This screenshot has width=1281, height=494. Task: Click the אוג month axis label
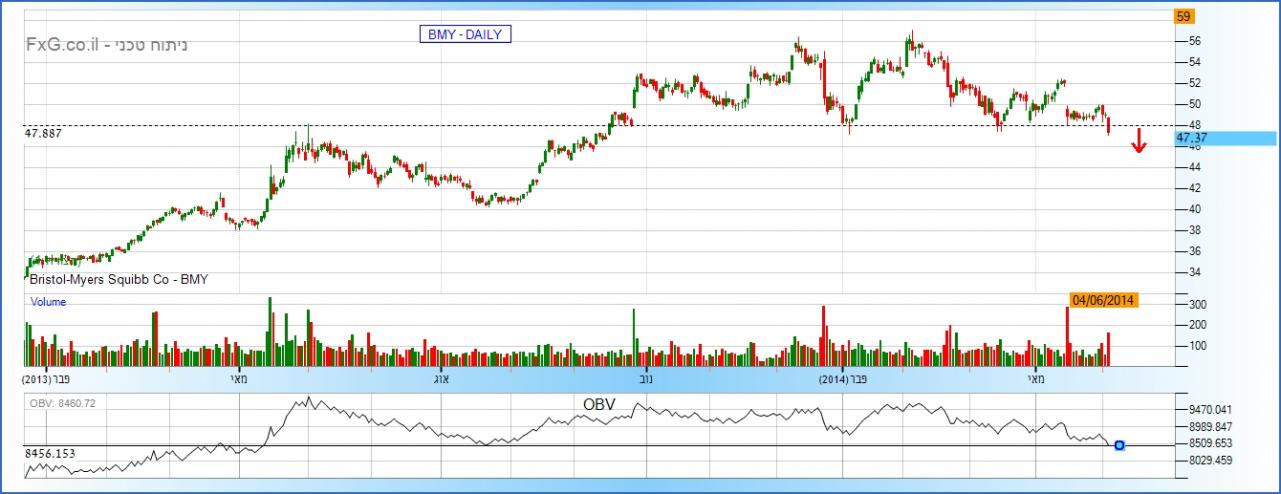coord(443,380)
